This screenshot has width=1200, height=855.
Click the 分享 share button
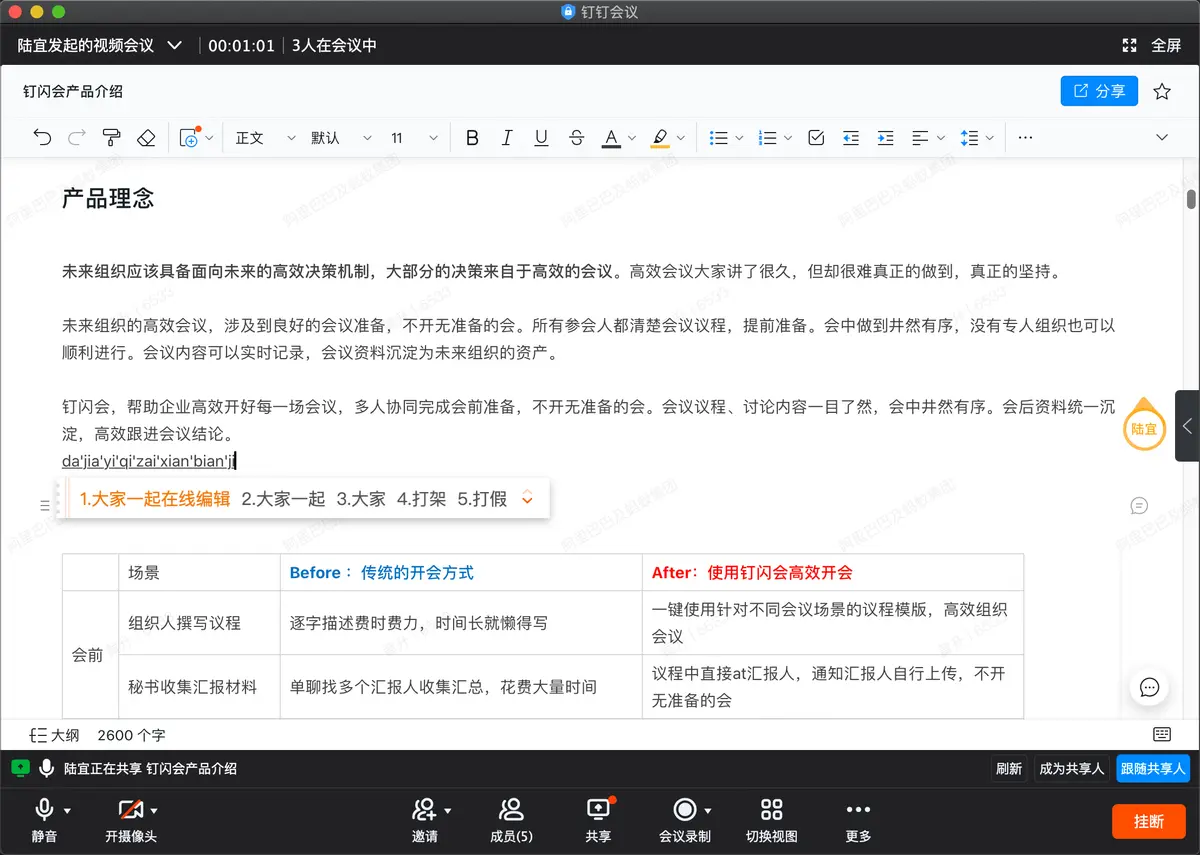coord(1099,90)
